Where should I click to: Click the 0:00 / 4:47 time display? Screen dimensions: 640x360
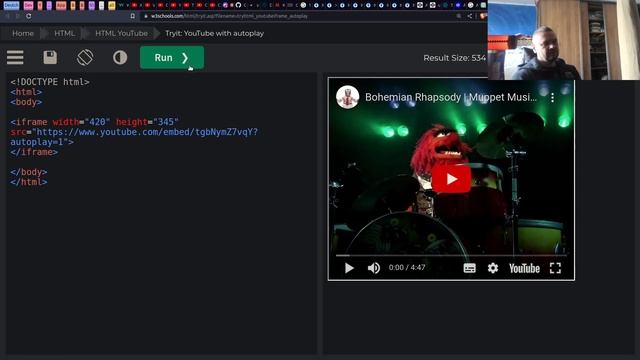click(x=407, y=268)
